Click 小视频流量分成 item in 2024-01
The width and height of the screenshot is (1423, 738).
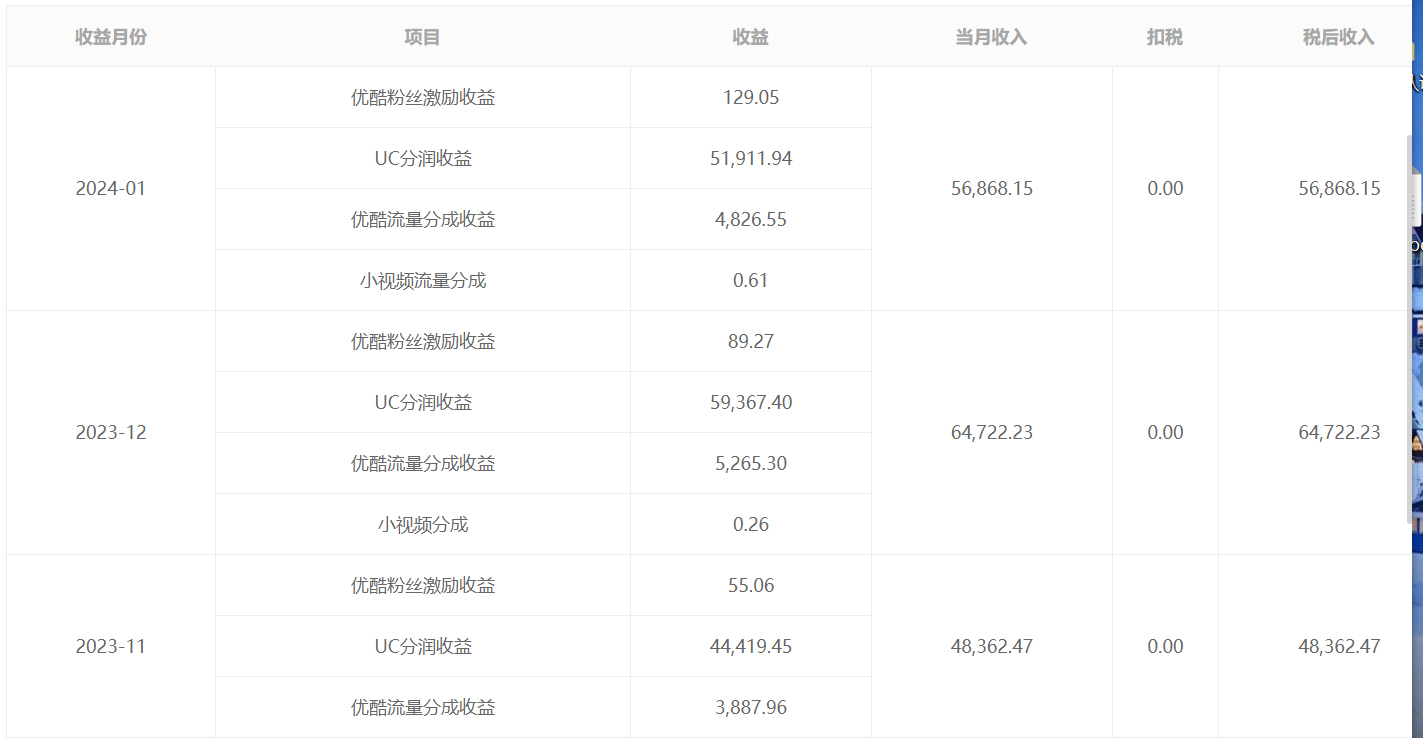pyautogui.click(x=422, y=280)
